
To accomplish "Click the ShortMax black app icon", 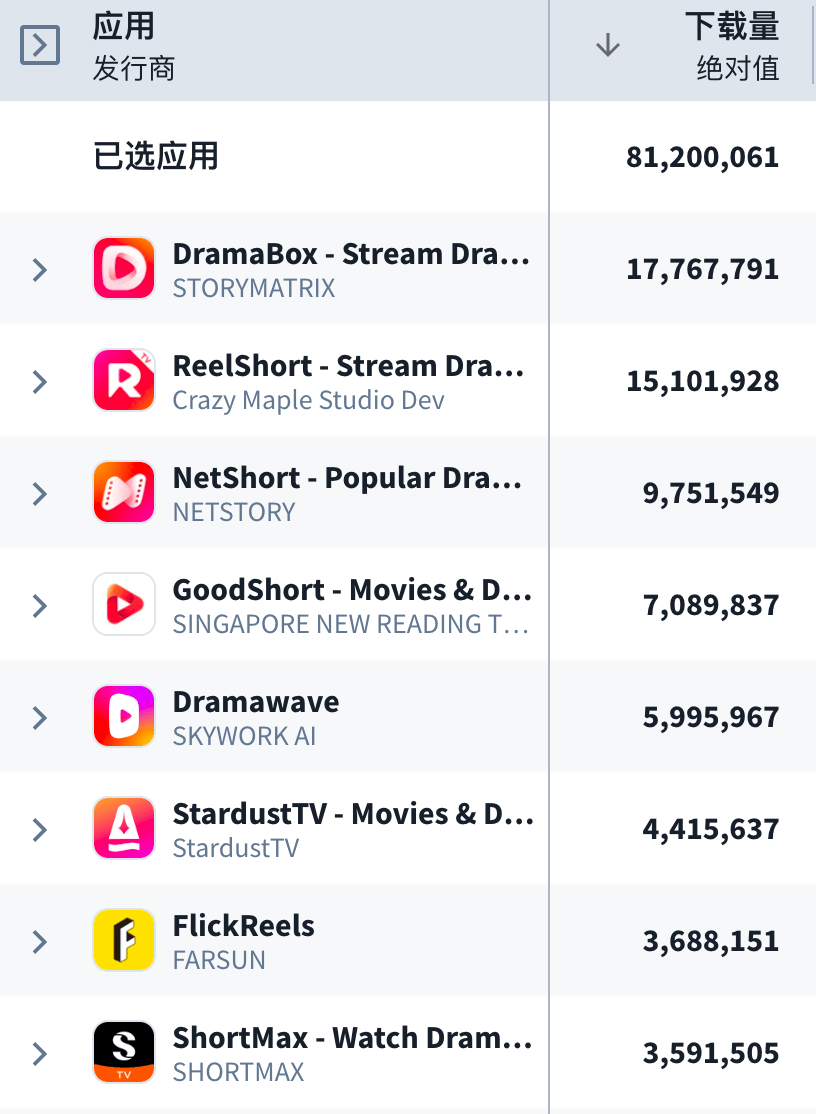I will [x=124, y=1052].
